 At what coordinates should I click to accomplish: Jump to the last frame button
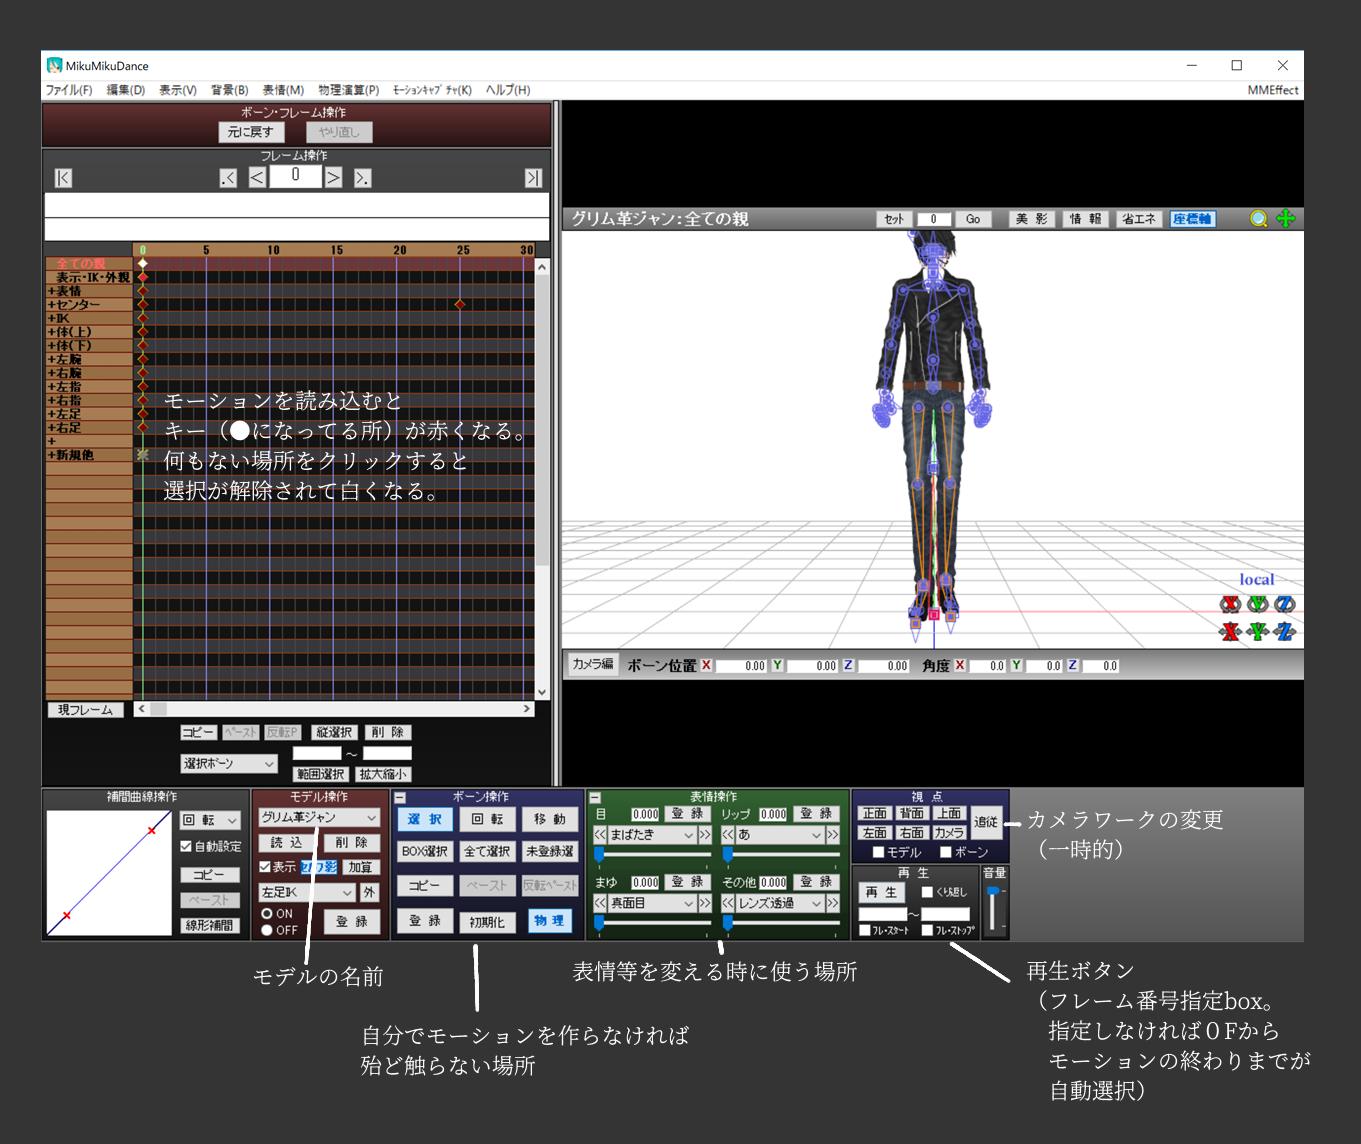(x=533, y=178)
